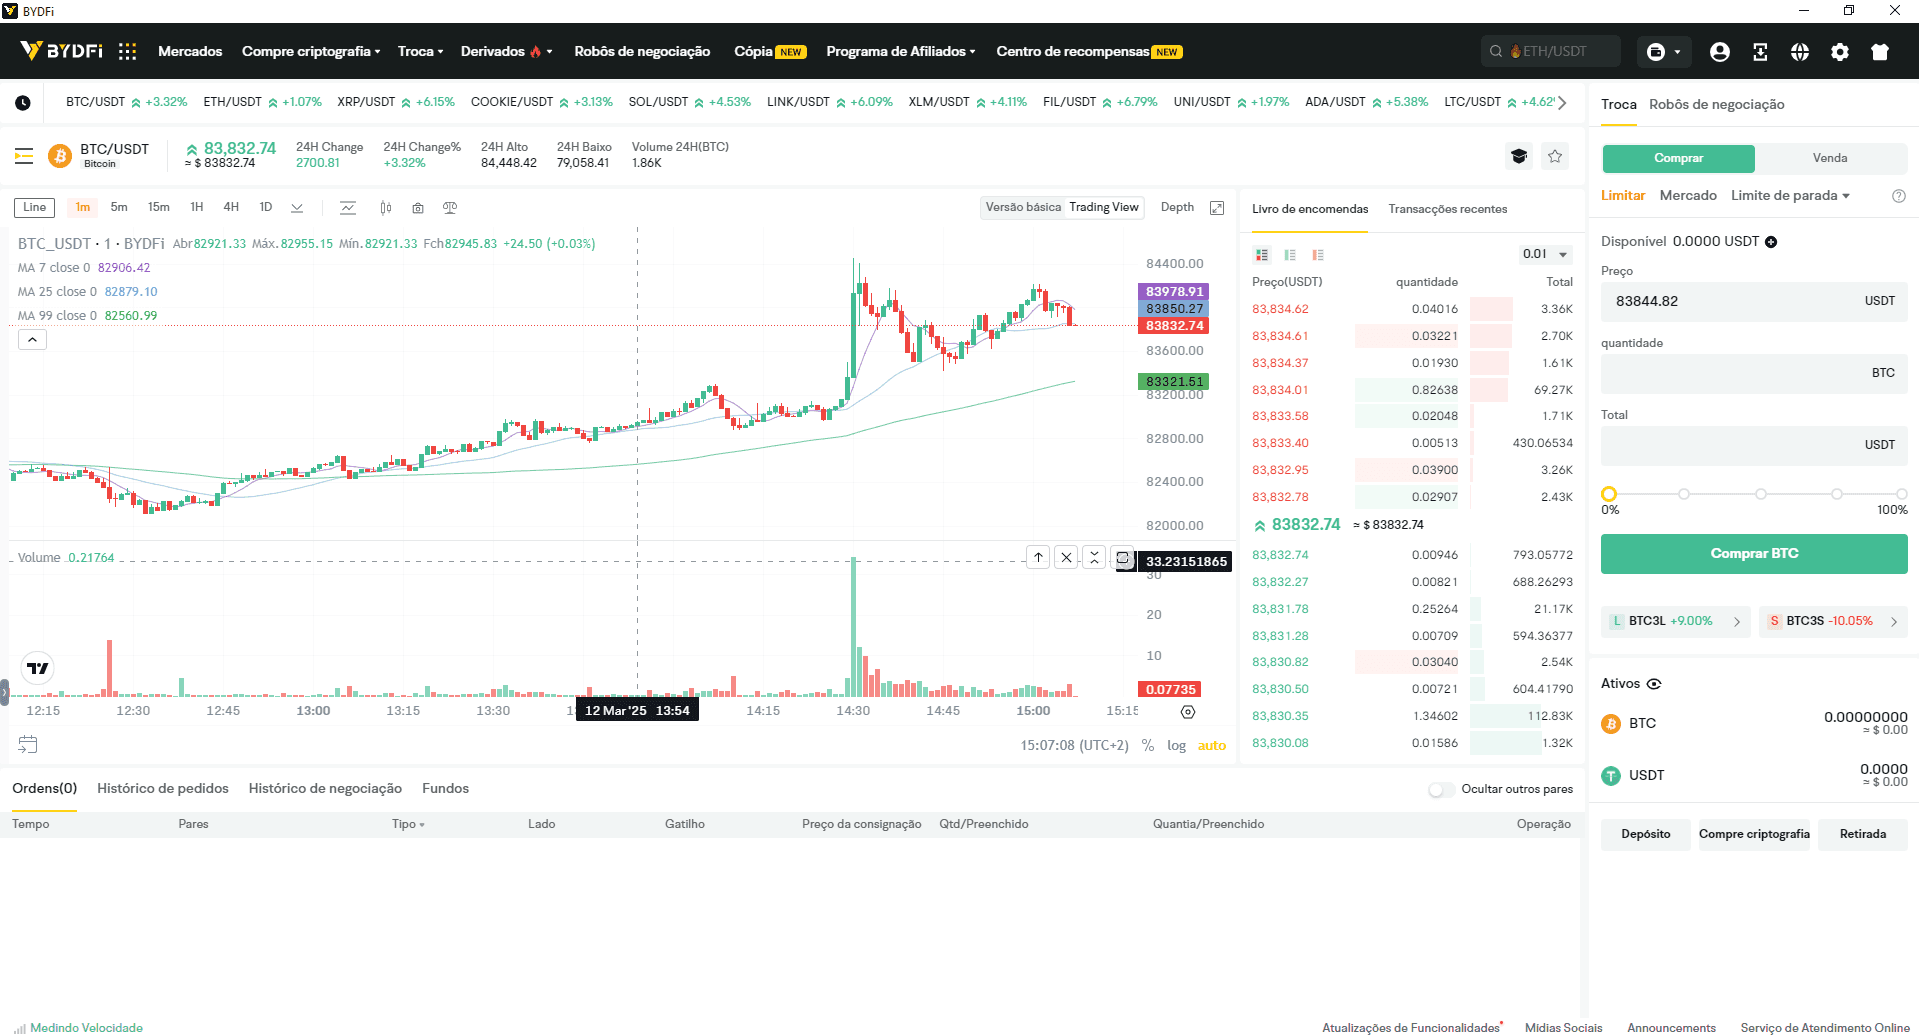Open the language globe icon
This screenshot has width=1919, height=1036.
pos(1800,52)
